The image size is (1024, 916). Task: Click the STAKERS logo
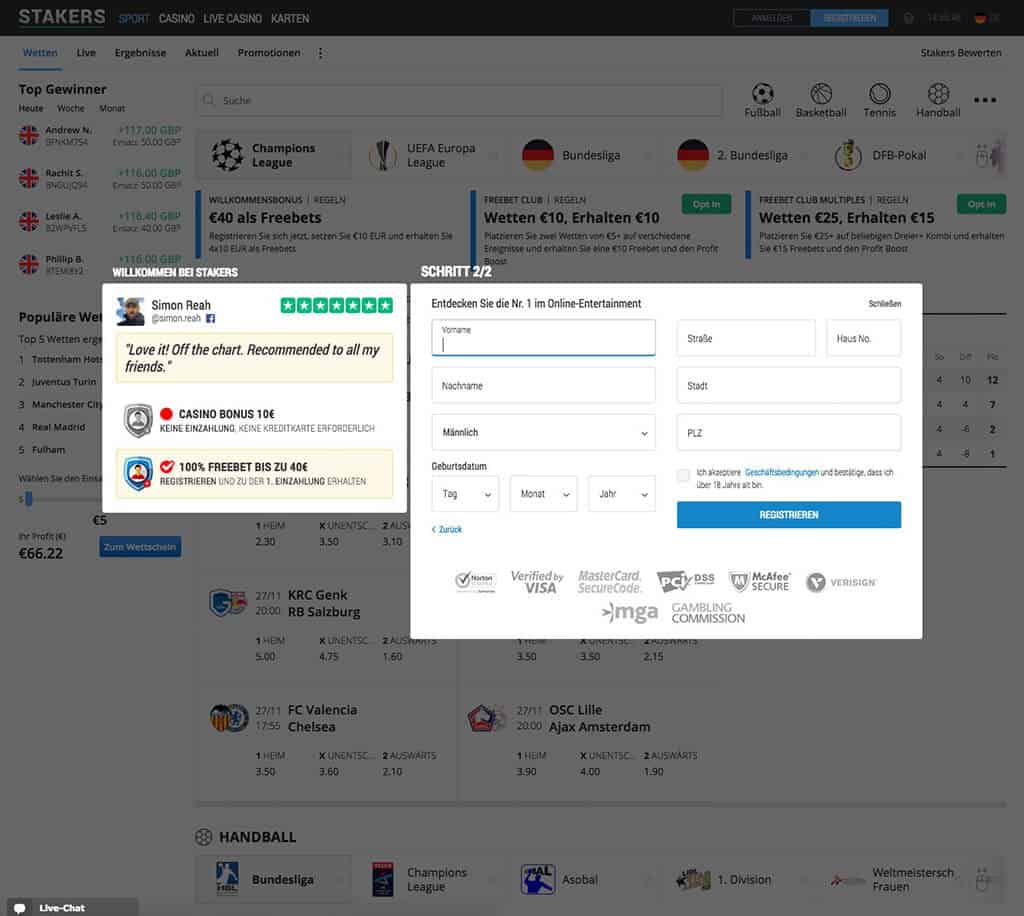(x=62, y=17)
